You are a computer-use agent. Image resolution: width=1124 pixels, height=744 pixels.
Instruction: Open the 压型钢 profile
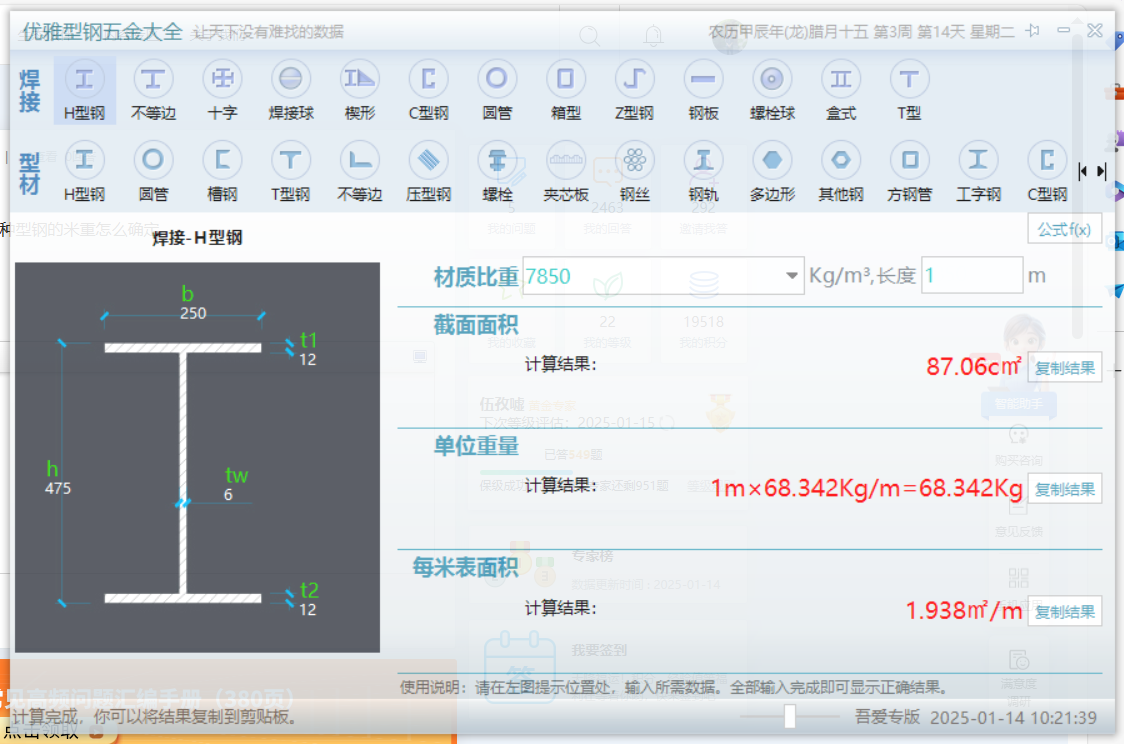(429, 172)
